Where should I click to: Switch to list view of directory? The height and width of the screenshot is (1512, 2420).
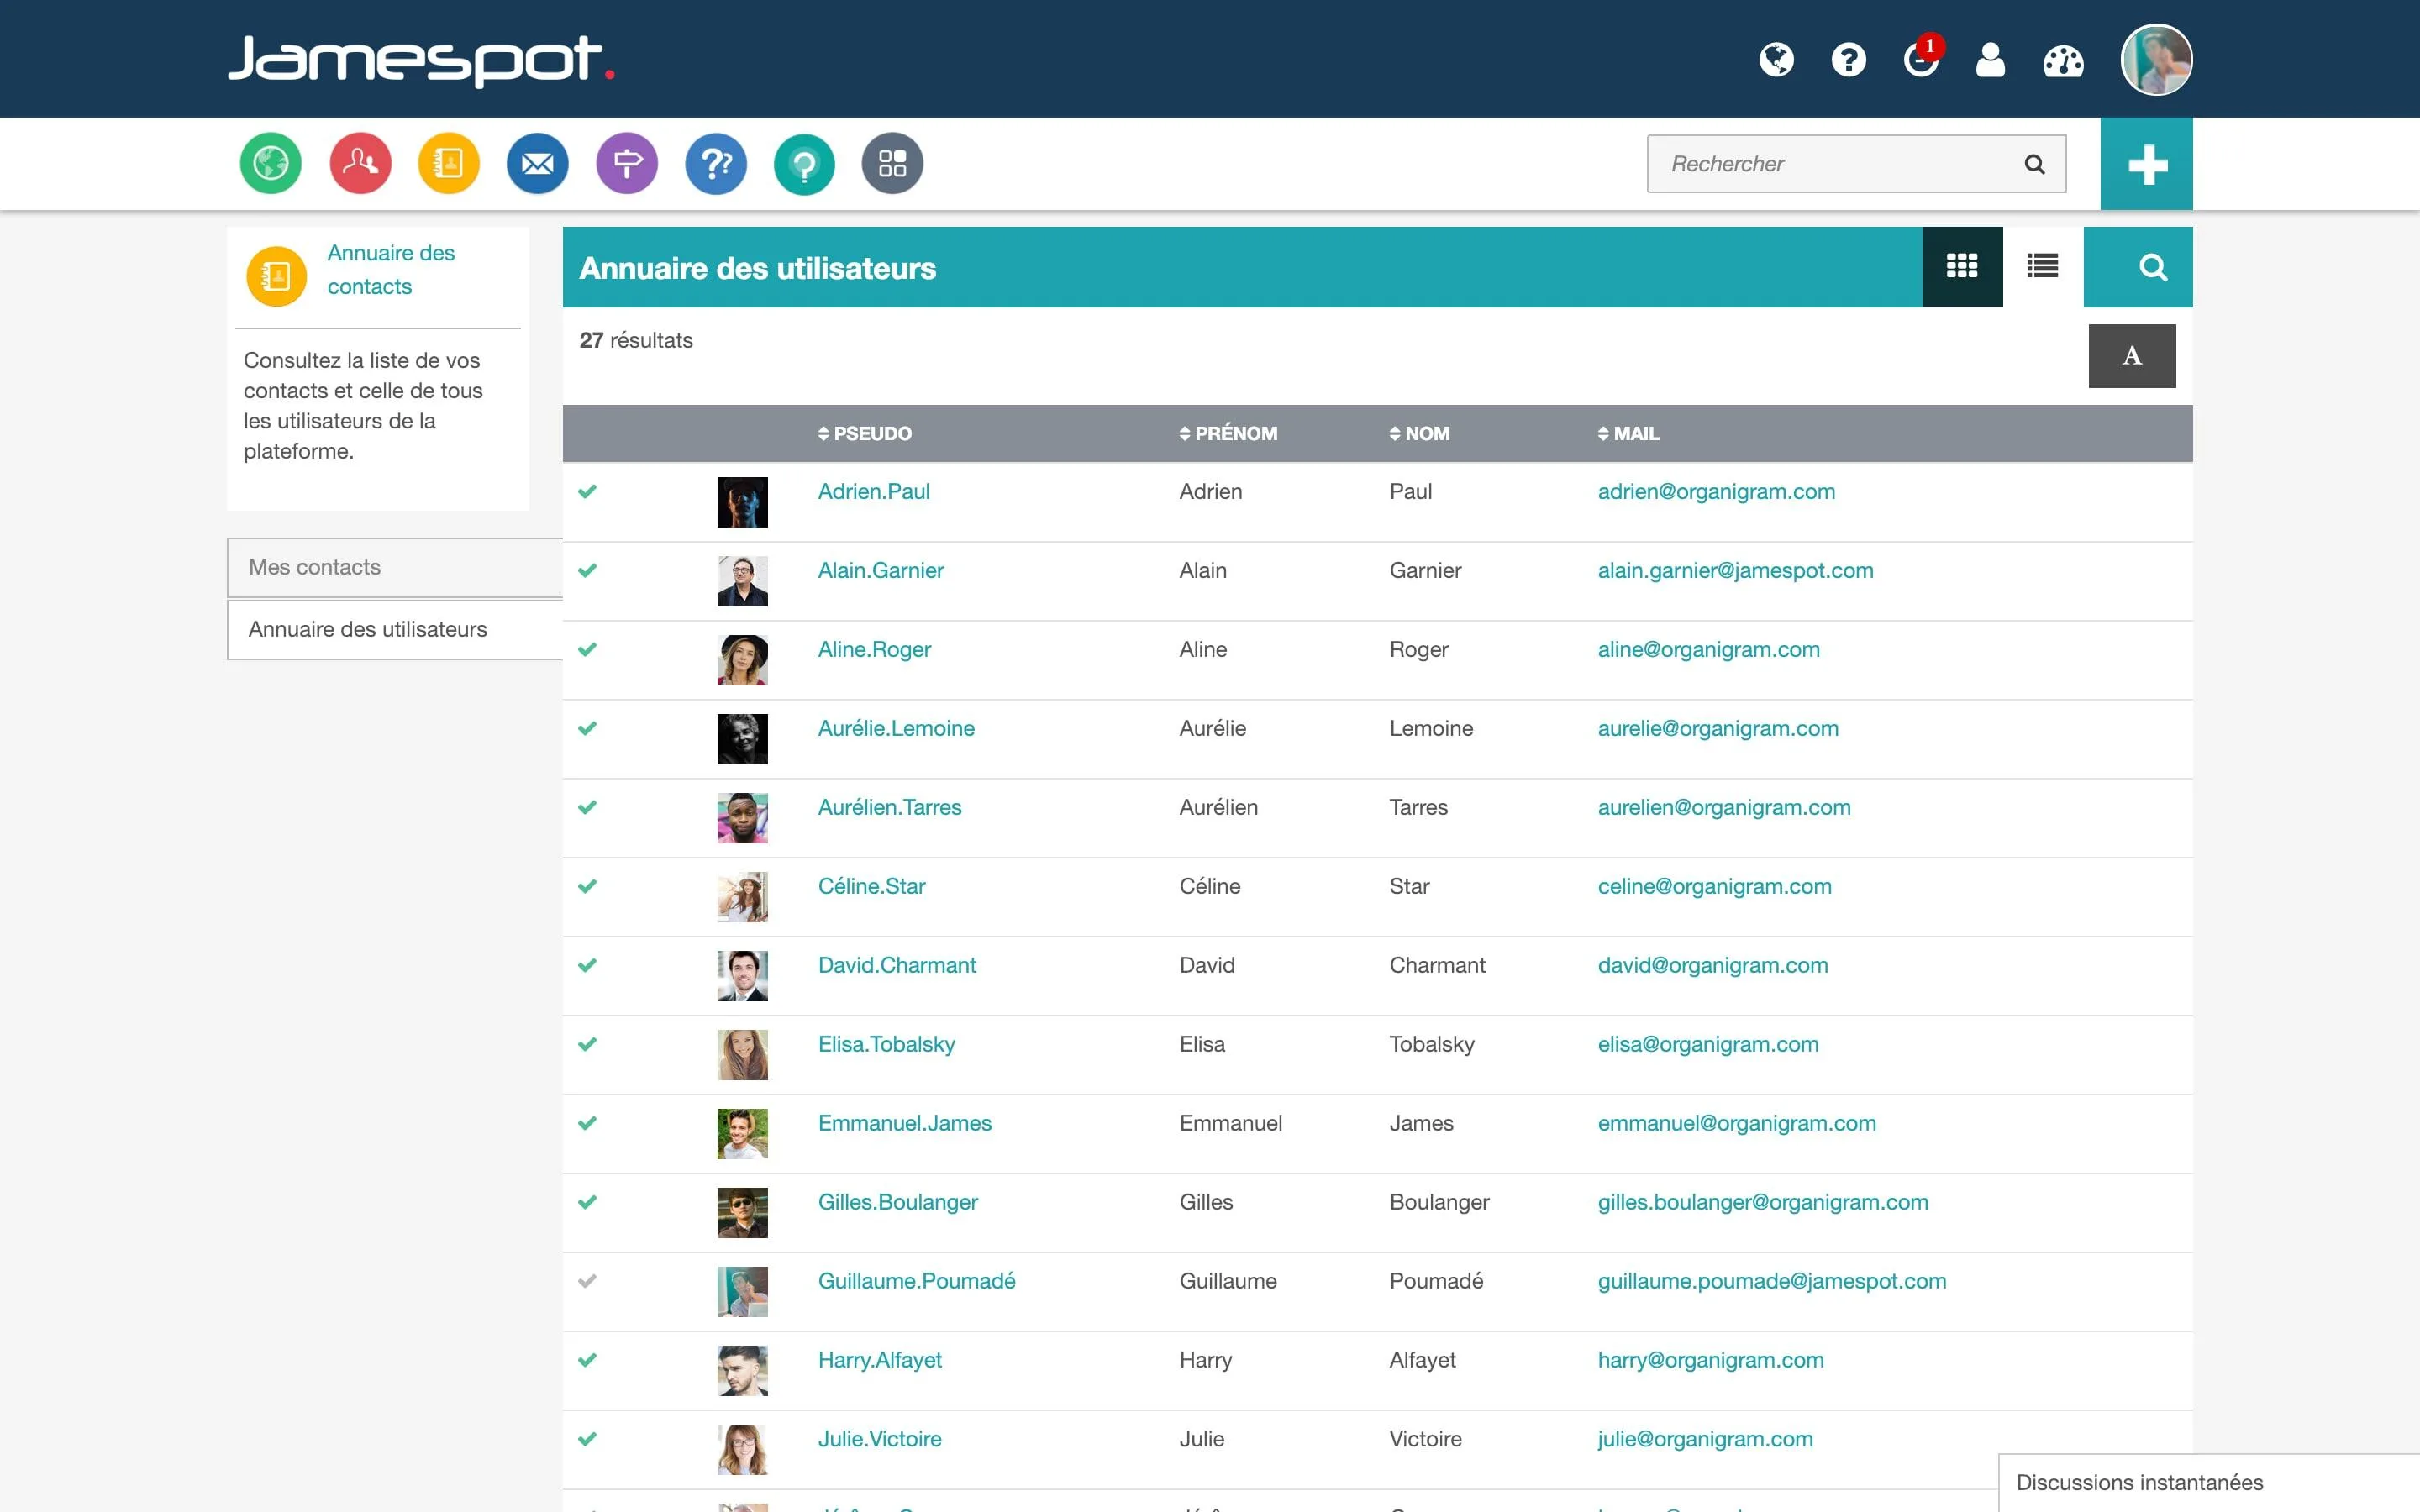(2042, 266)
